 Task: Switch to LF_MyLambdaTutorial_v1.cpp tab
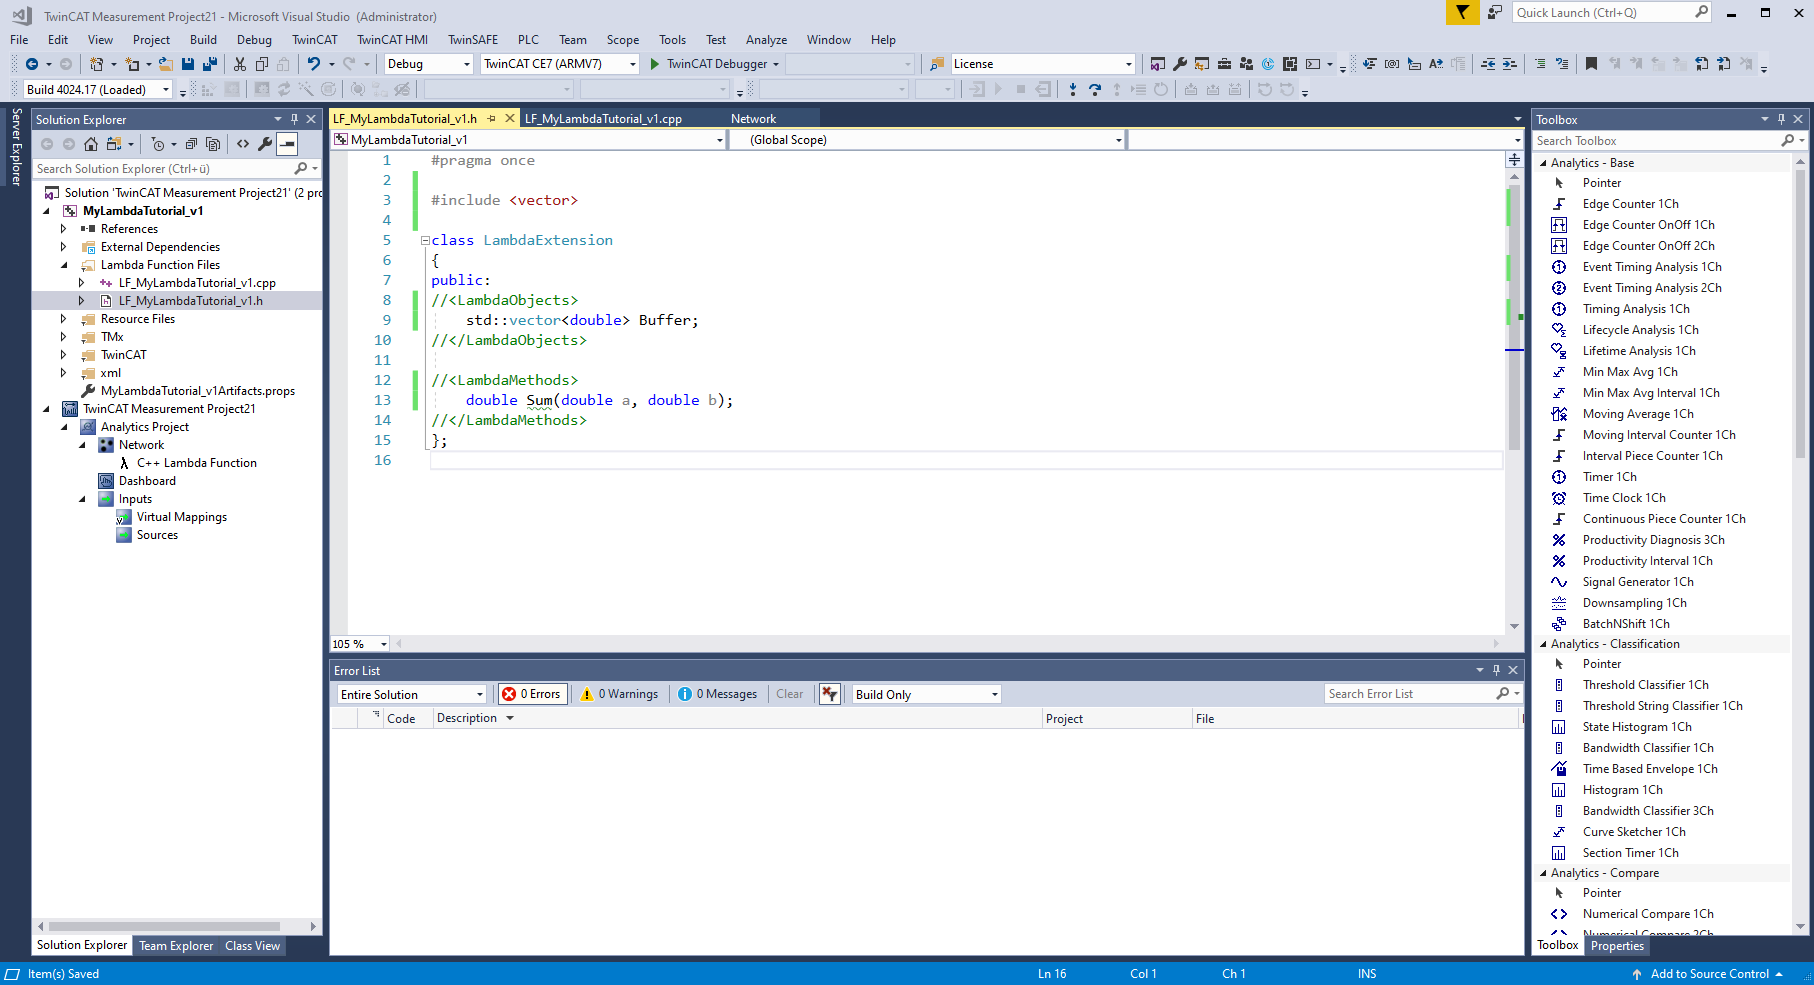point(603,118)
